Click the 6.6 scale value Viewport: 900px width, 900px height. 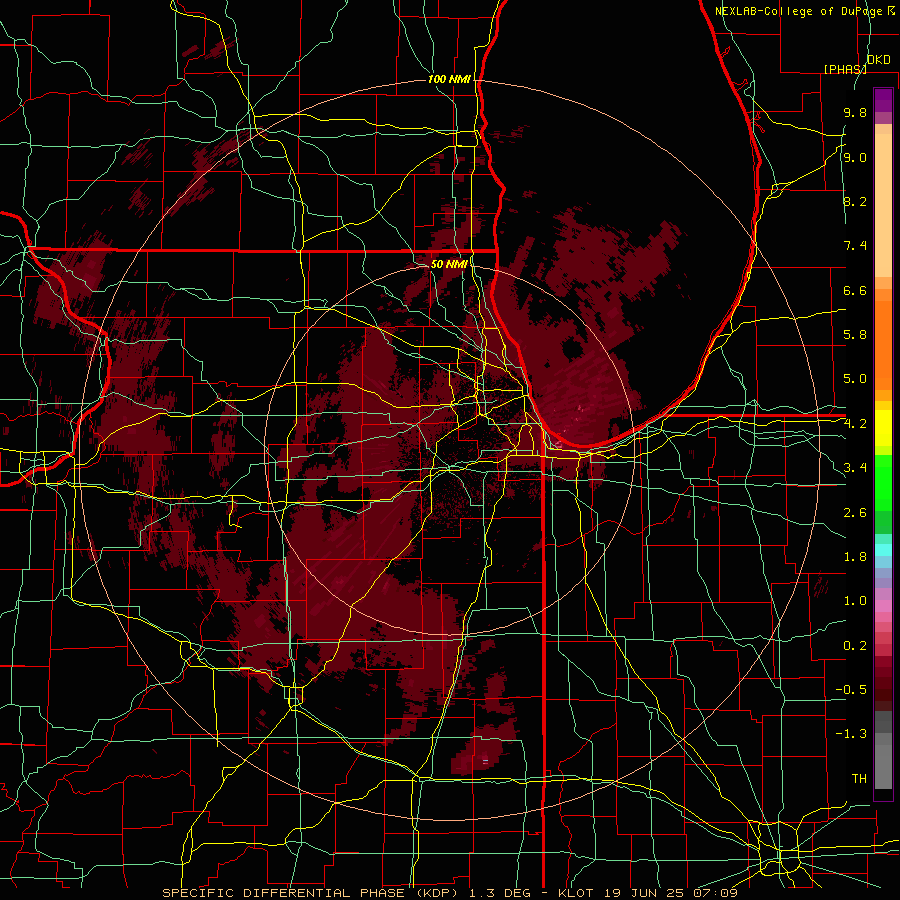tap(855, 290)
